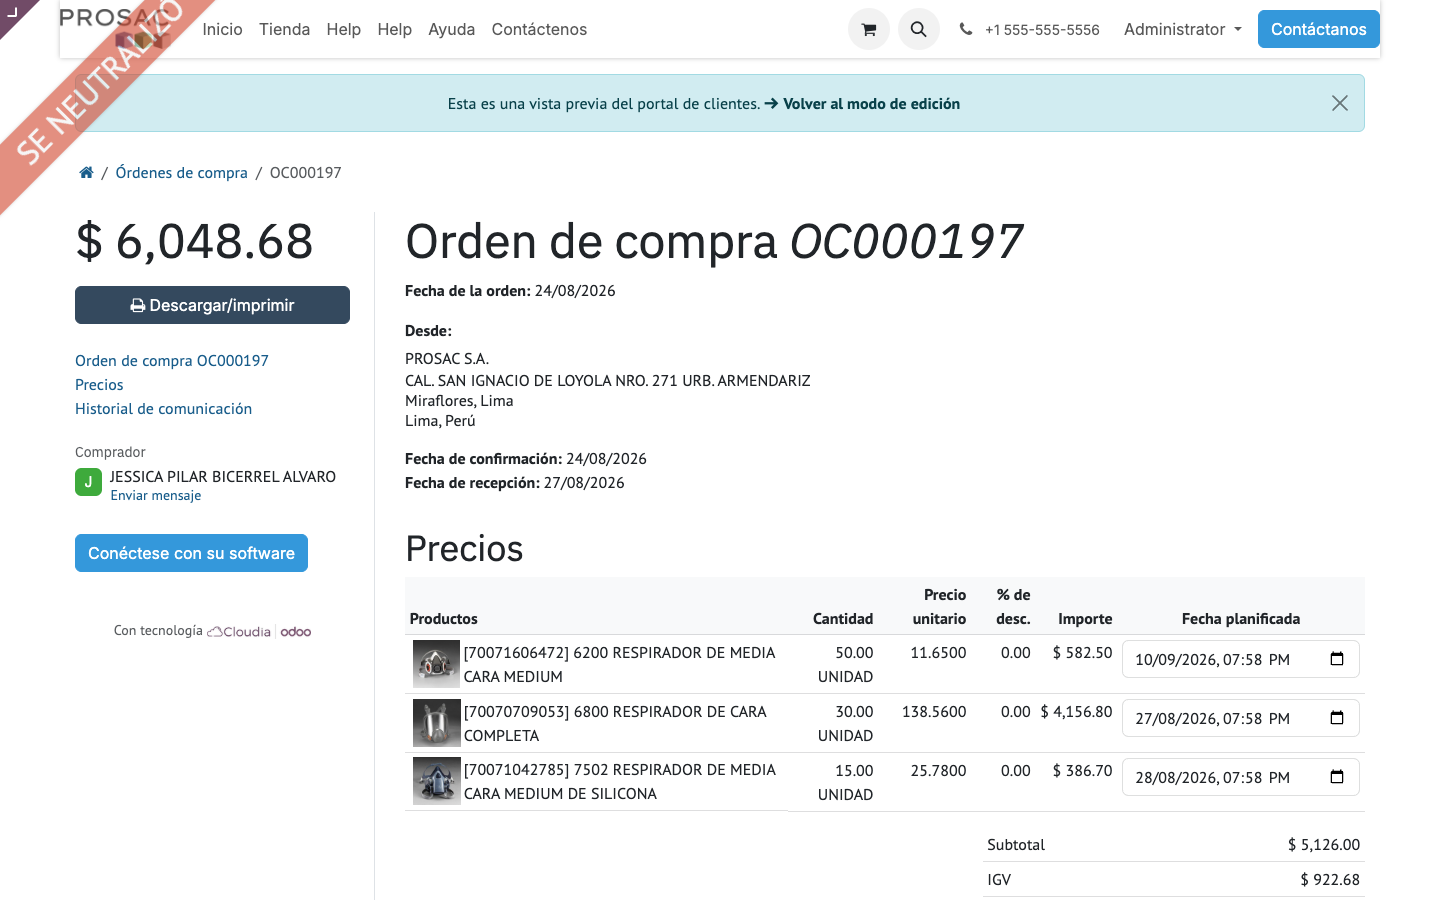Click product name 6200 RESPIRADOR DE MEDIA CARA MEDIUM
Screen dimensions: 1440x900
pyautogui.click(x=619, y=664)
